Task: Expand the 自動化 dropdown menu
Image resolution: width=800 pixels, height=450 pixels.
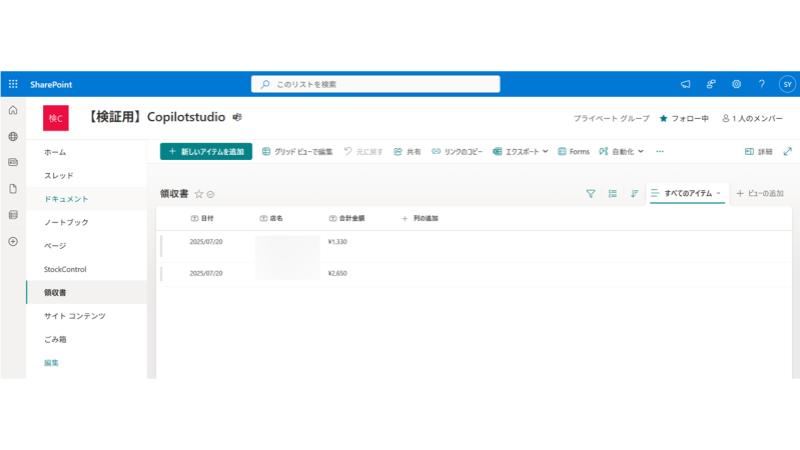Action: 625,152
